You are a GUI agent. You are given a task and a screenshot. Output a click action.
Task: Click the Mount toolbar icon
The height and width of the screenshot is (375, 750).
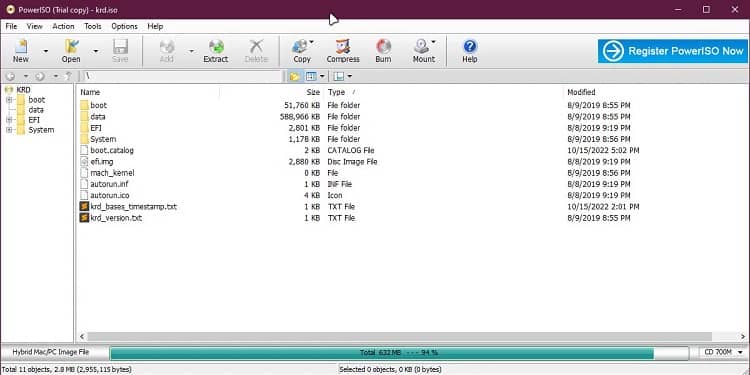pyautogui.click(x=424, y=51)
